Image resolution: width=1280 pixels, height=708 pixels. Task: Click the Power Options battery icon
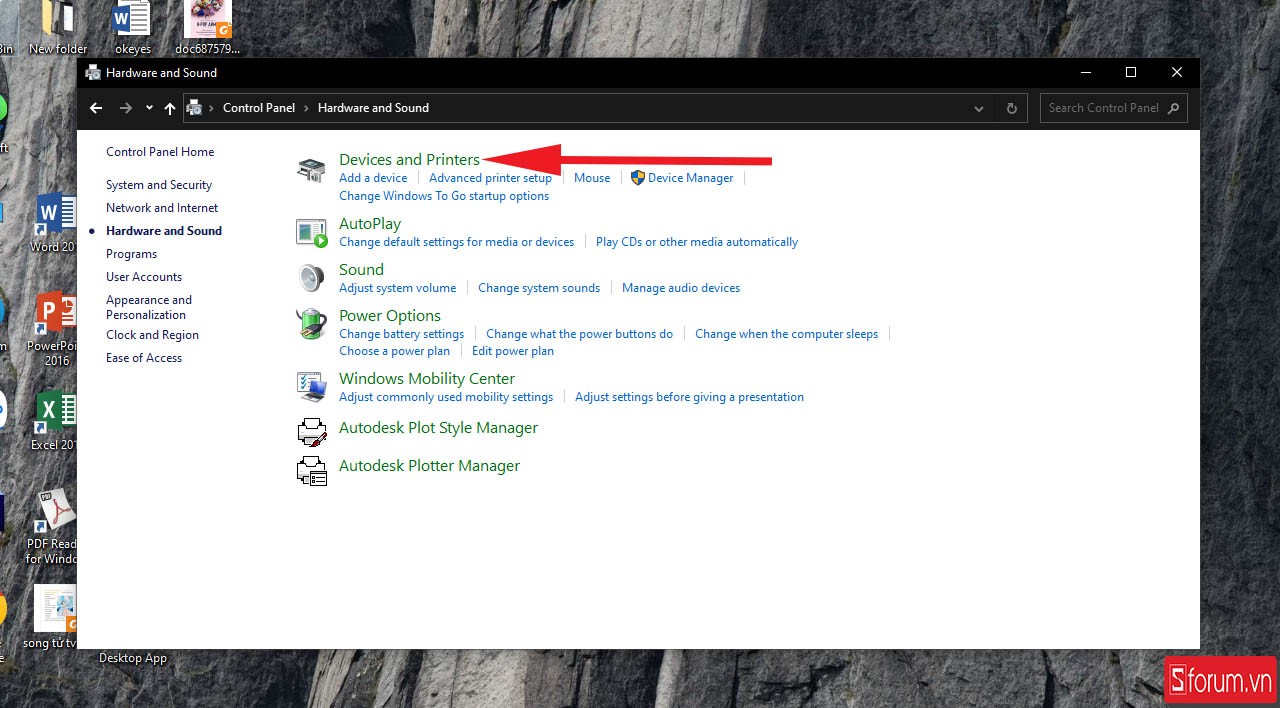[x=311, y=324]
